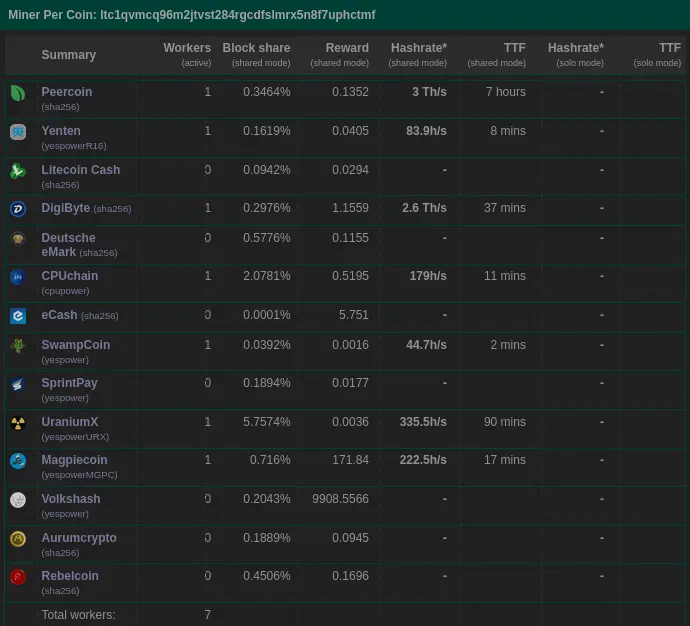690x626 pixels.
Task: Click the Hashrate solo mode header
Action: coord(576,55)
